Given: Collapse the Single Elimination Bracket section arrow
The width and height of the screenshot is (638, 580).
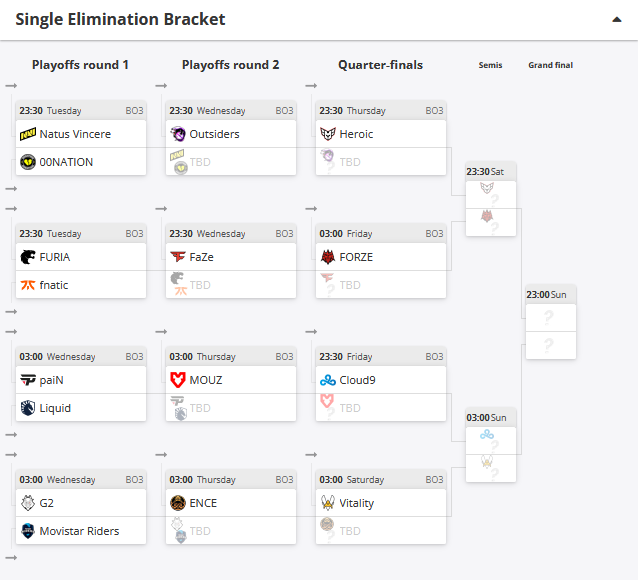Looking at the screenshot, I should pyautogui.click(x=617, y=19).
